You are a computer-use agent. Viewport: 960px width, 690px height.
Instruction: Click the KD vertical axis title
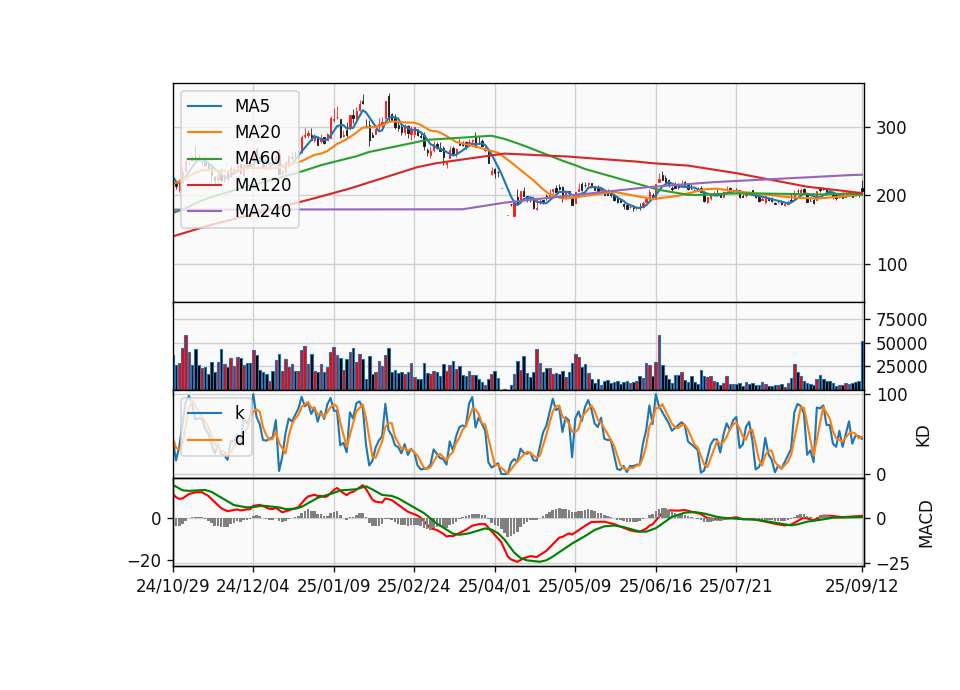coord(923,437)
